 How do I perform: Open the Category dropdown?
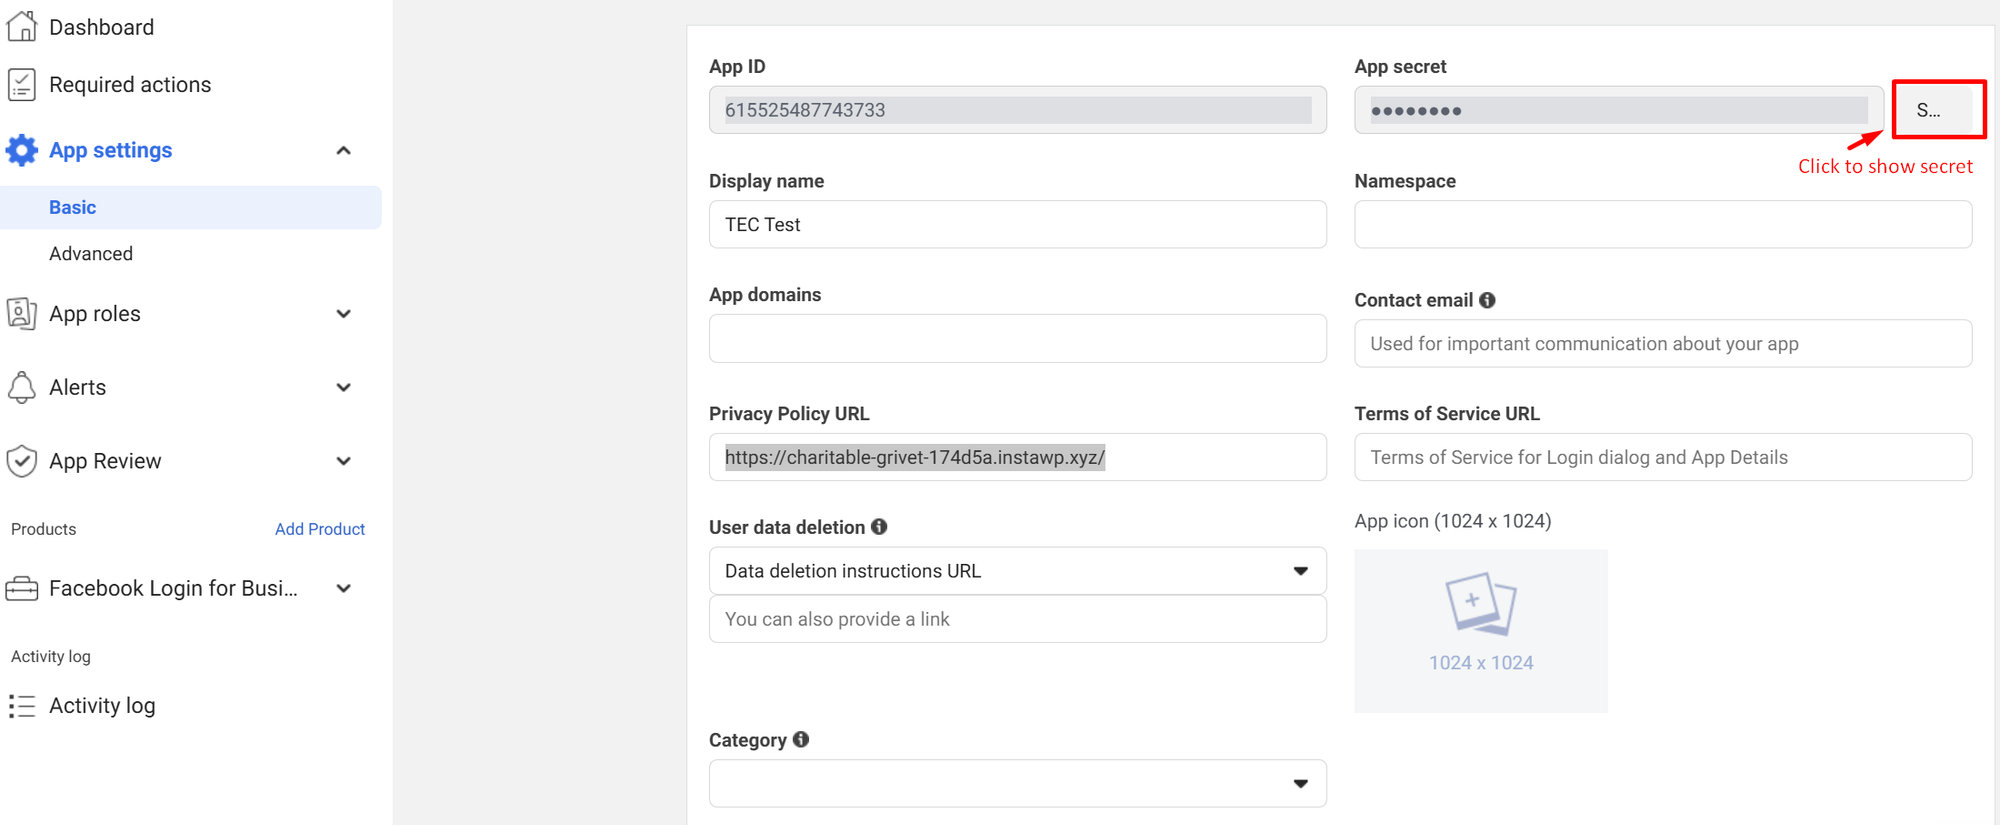coord(1017,783)
